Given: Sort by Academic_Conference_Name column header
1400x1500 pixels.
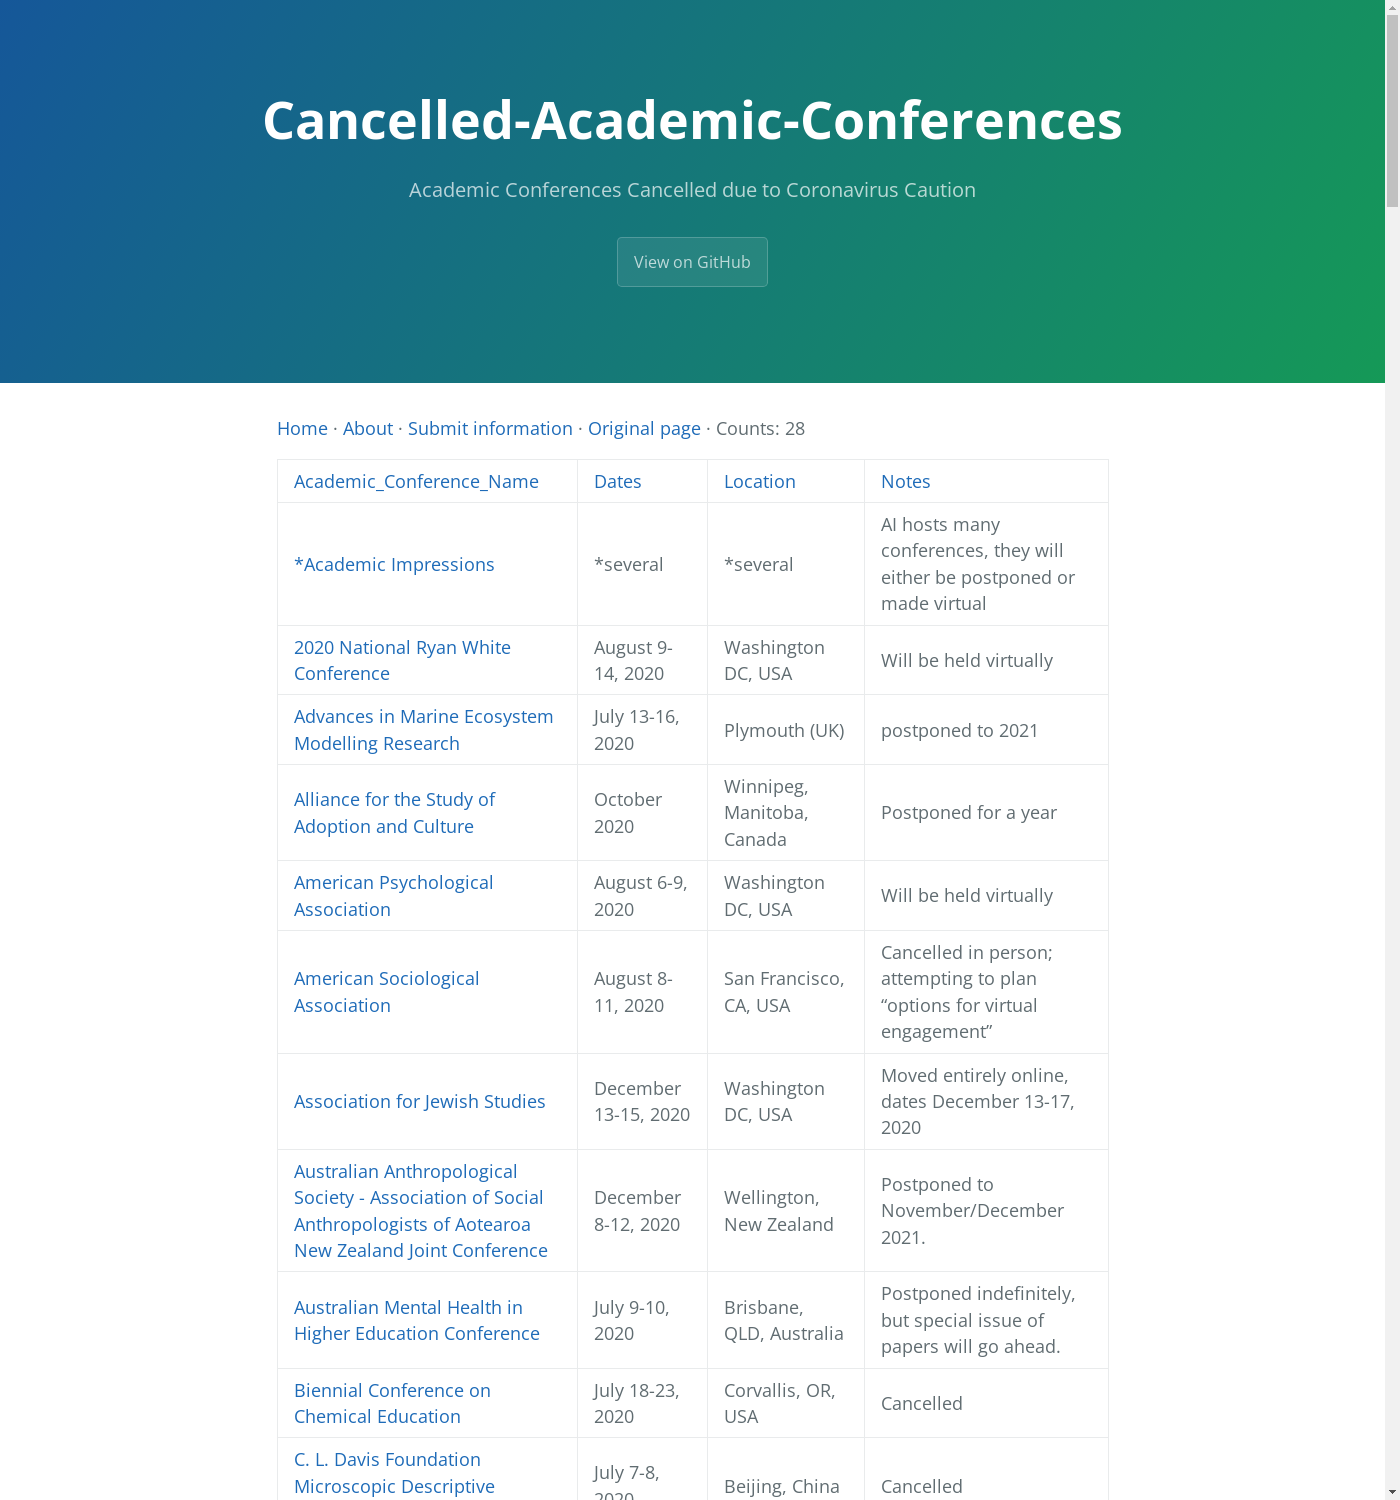Looking at the screenshot, I should (x=416, y=481).
